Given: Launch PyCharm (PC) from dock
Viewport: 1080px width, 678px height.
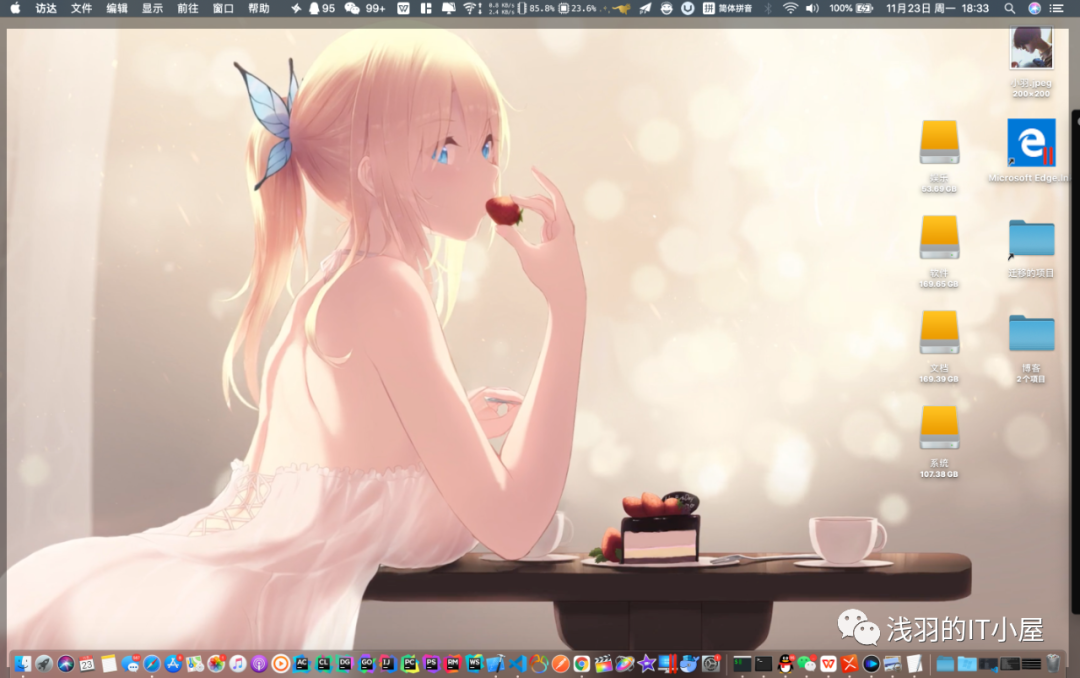Looking at the screenshot, I should point(409,664).
